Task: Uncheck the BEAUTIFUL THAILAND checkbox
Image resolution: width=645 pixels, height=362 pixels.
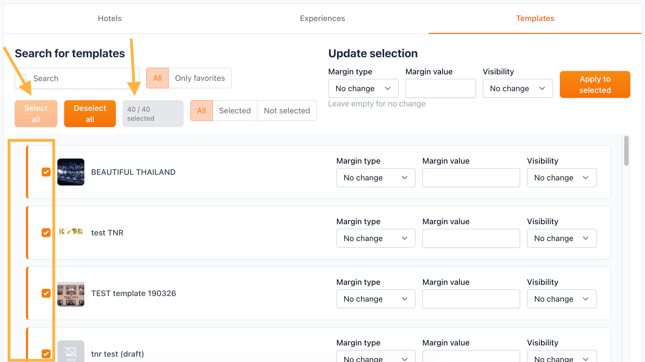Action: [x=46, y=172]
